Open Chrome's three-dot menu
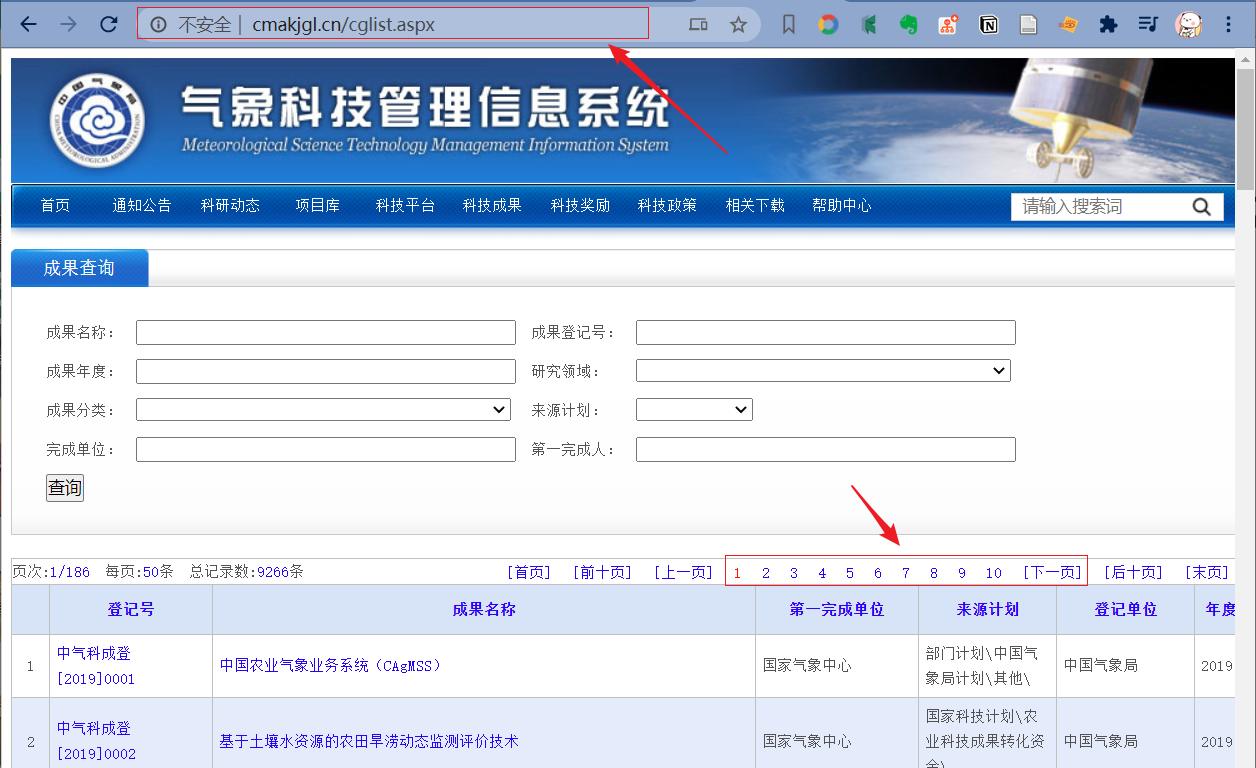 coord(1229,25)
